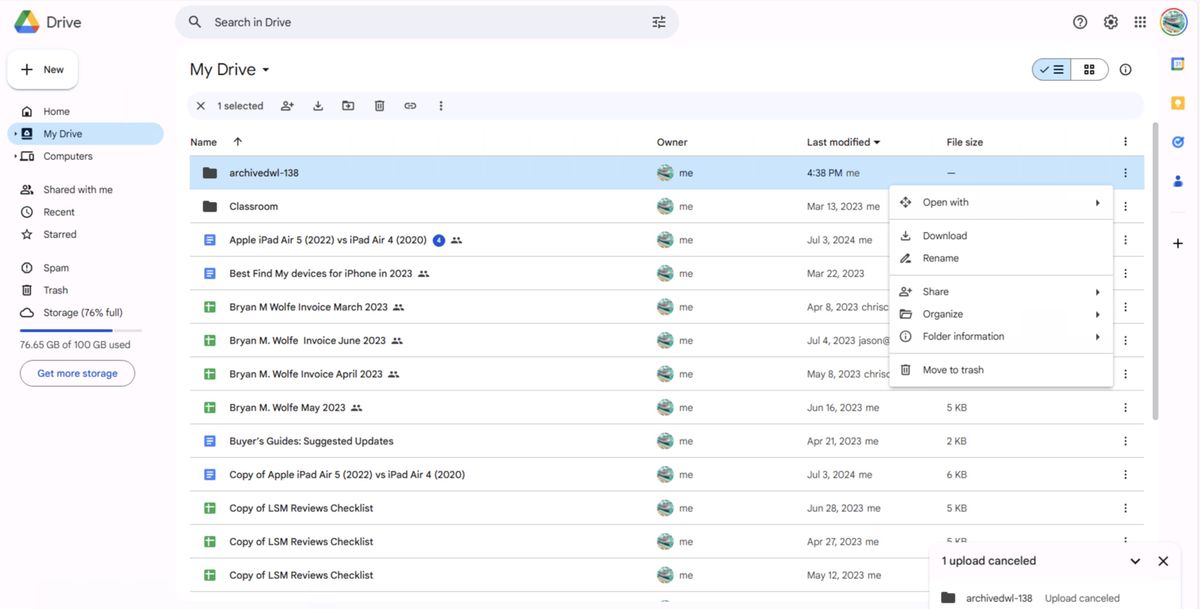
Task: Open Google Calendar side panel
Action: coord(1177,63)
